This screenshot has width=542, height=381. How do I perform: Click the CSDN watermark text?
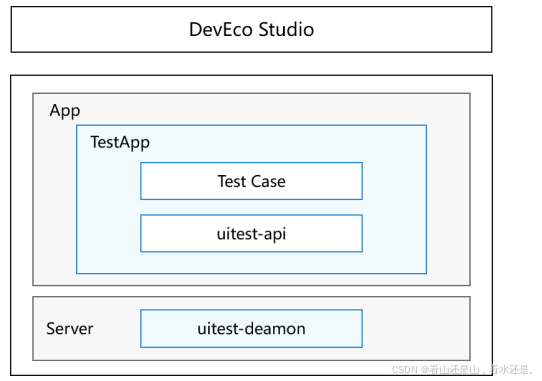tap(405, 370)
